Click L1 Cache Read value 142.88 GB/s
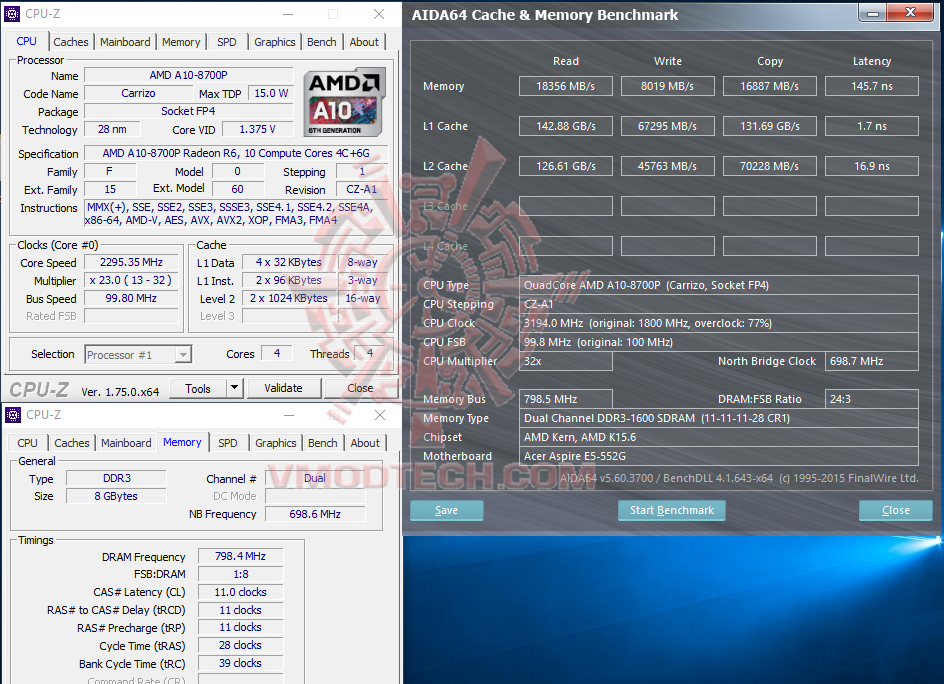This screenshot has width=944, height=684. point(566,126)
